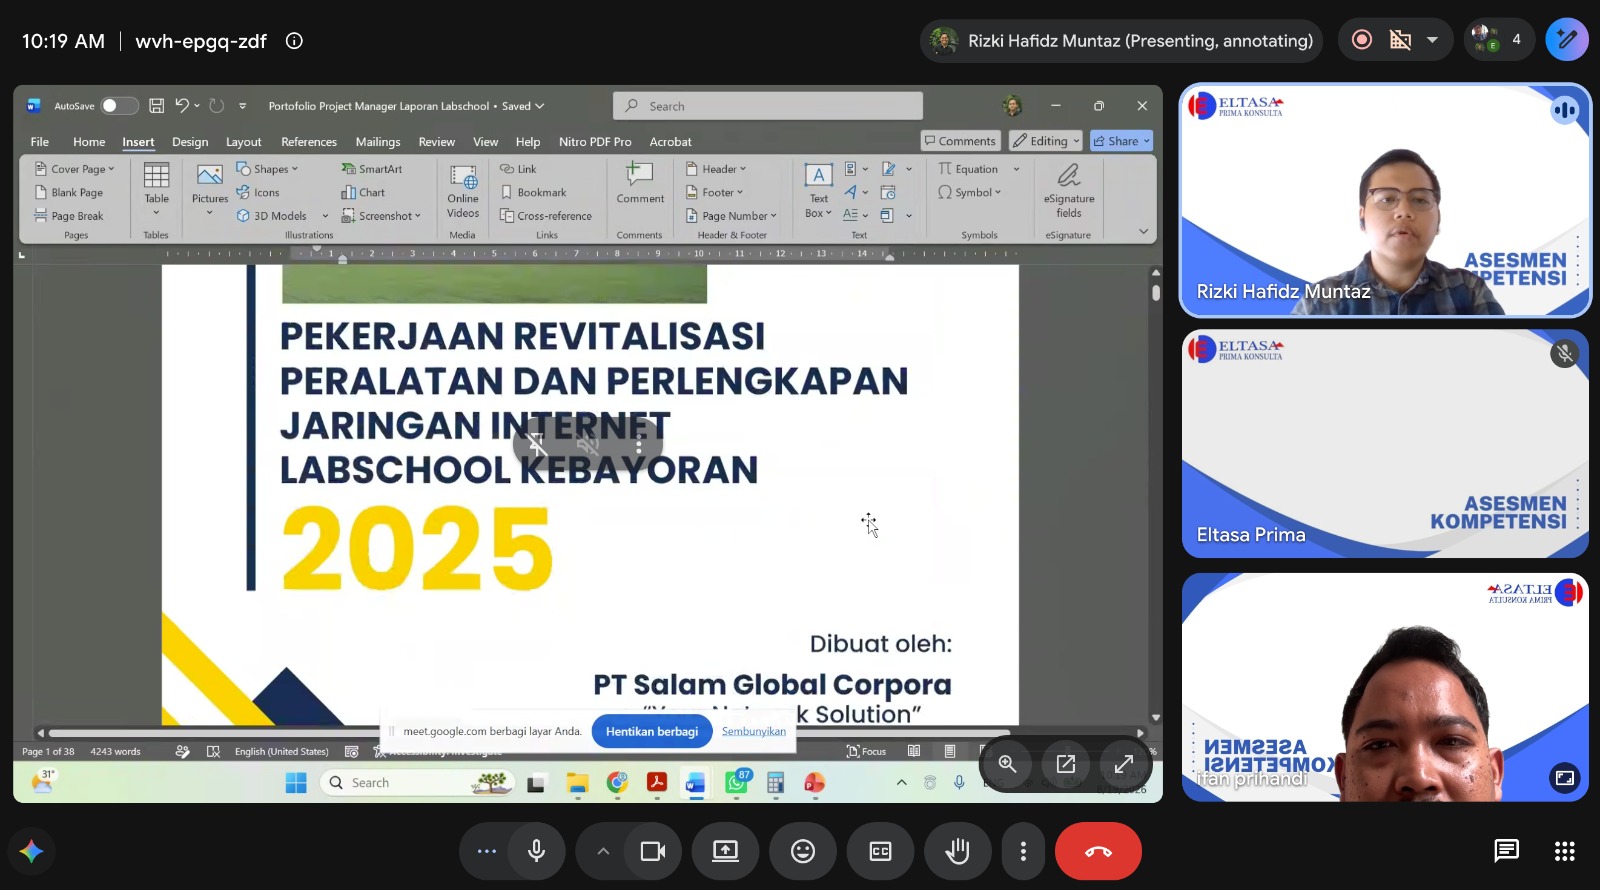1600x890 pixels.
Task: Open the File menu in Word
Action: tap(40, 142)
